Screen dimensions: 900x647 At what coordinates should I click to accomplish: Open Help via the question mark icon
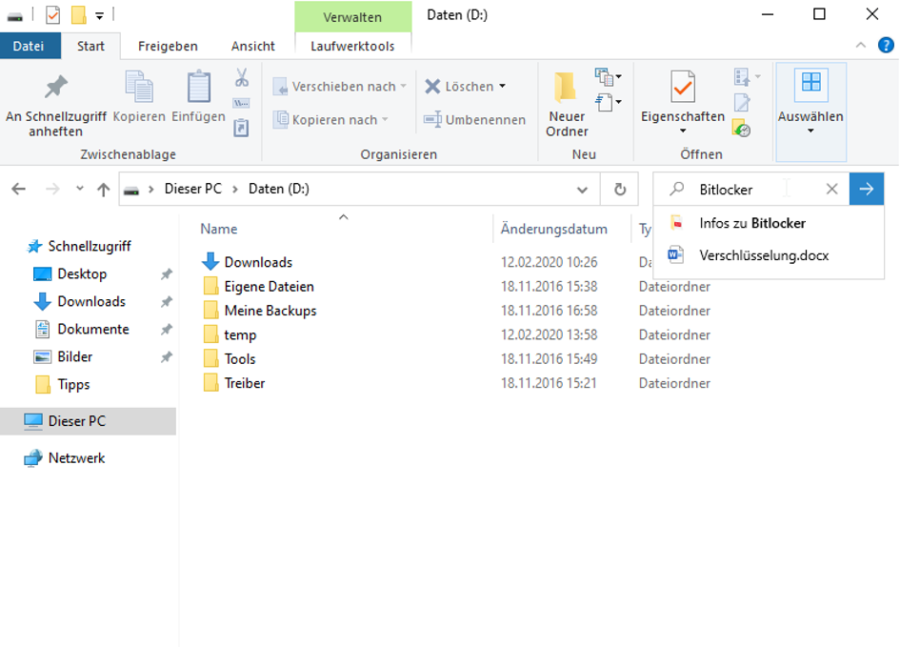(x=888, y=45)
